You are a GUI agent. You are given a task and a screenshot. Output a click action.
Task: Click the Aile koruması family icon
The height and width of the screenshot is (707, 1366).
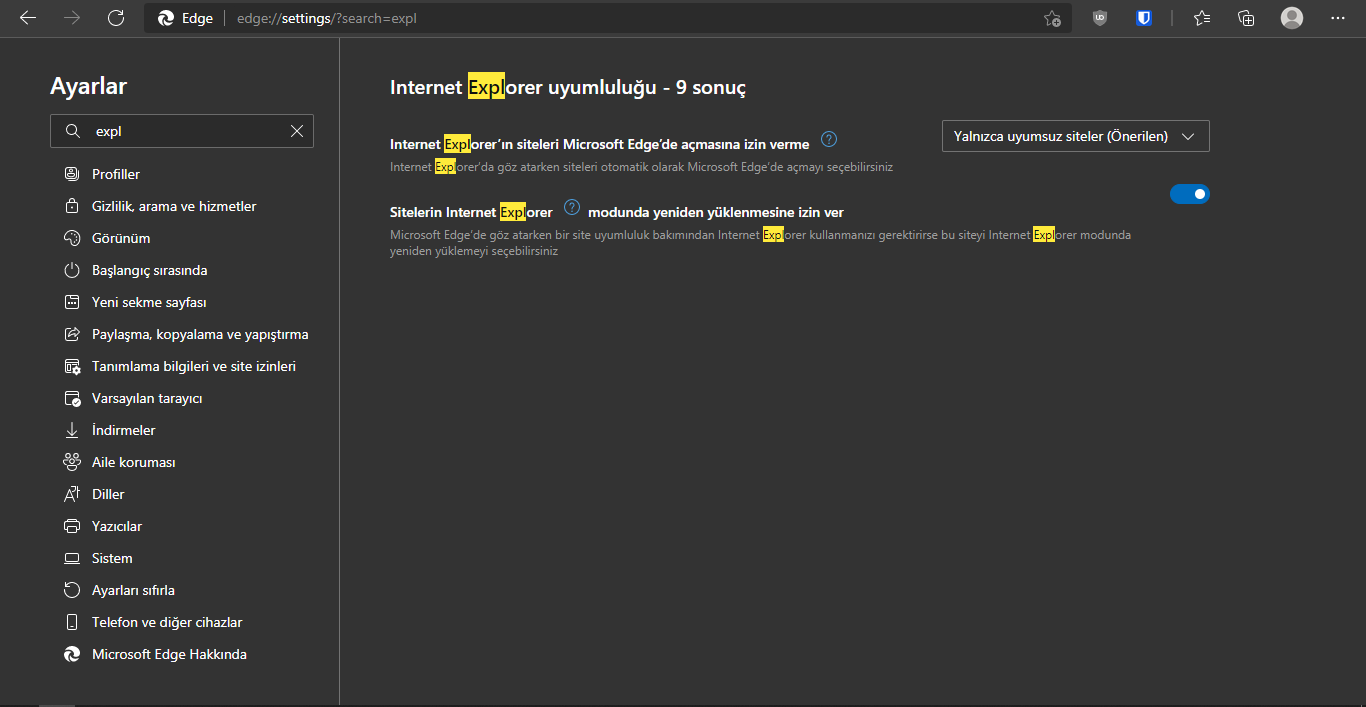tap(72, 462)
